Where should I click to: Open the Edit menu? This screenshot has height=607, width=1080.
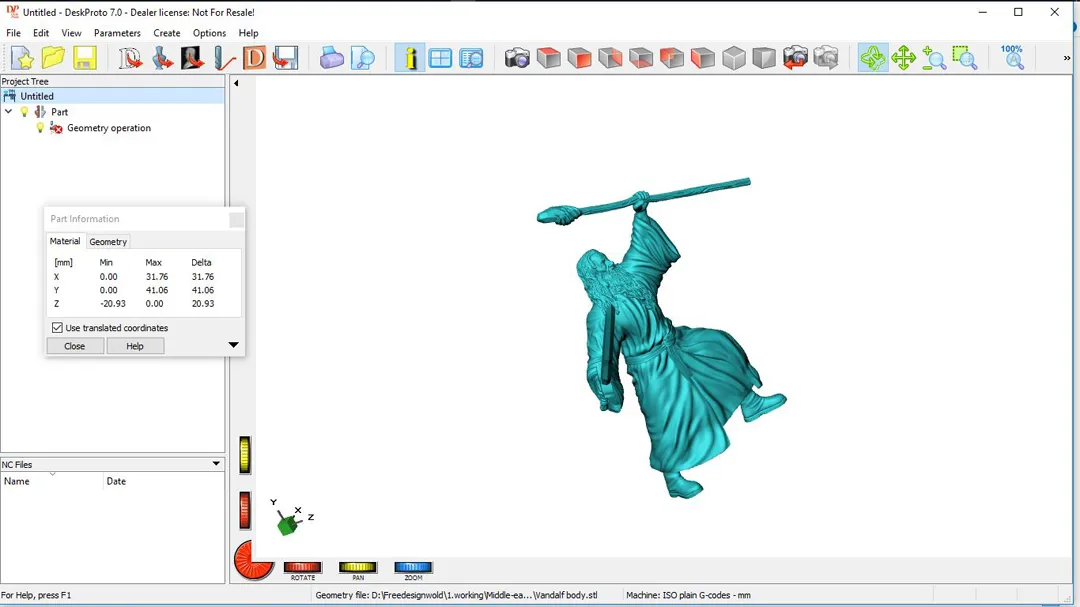pos(41,33)
